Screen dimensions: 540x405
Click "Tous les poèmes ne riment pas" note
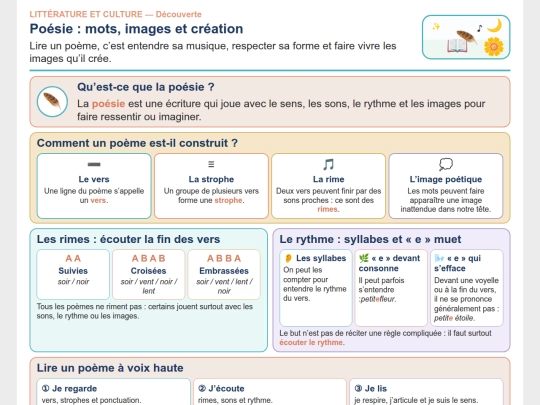tap(145, 311)
